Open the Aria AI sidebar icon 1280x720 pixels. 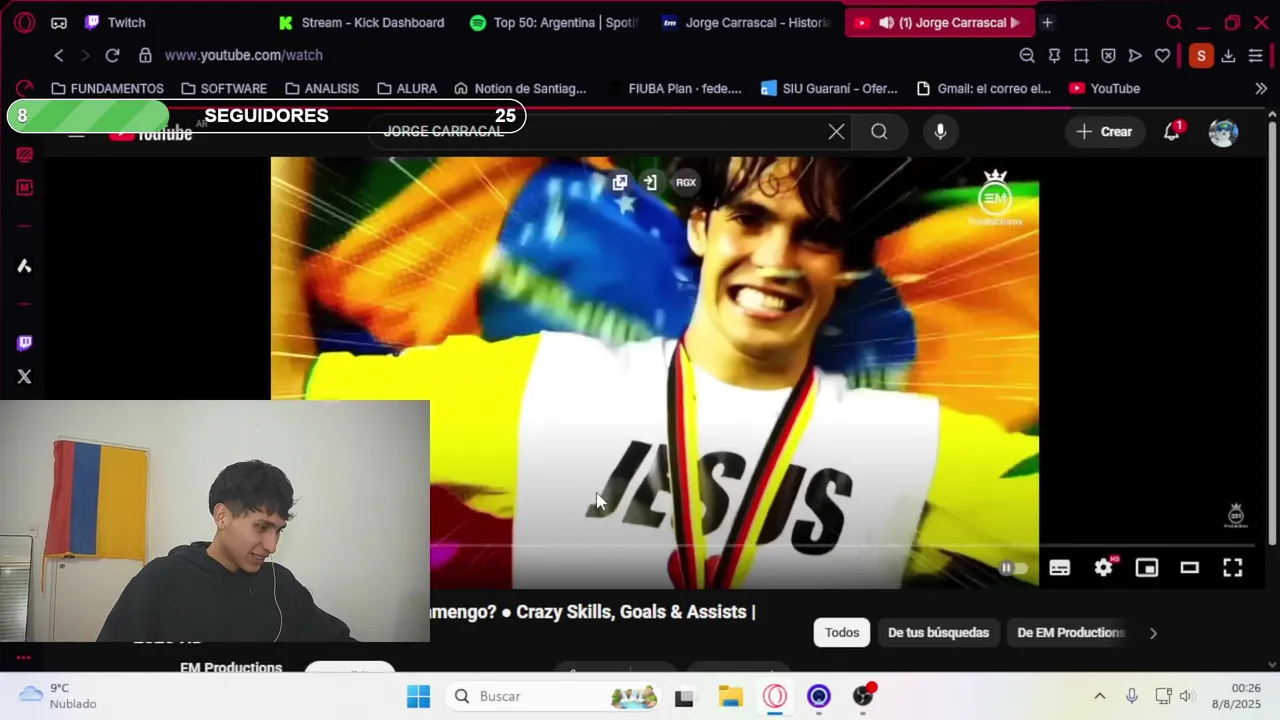24,266
